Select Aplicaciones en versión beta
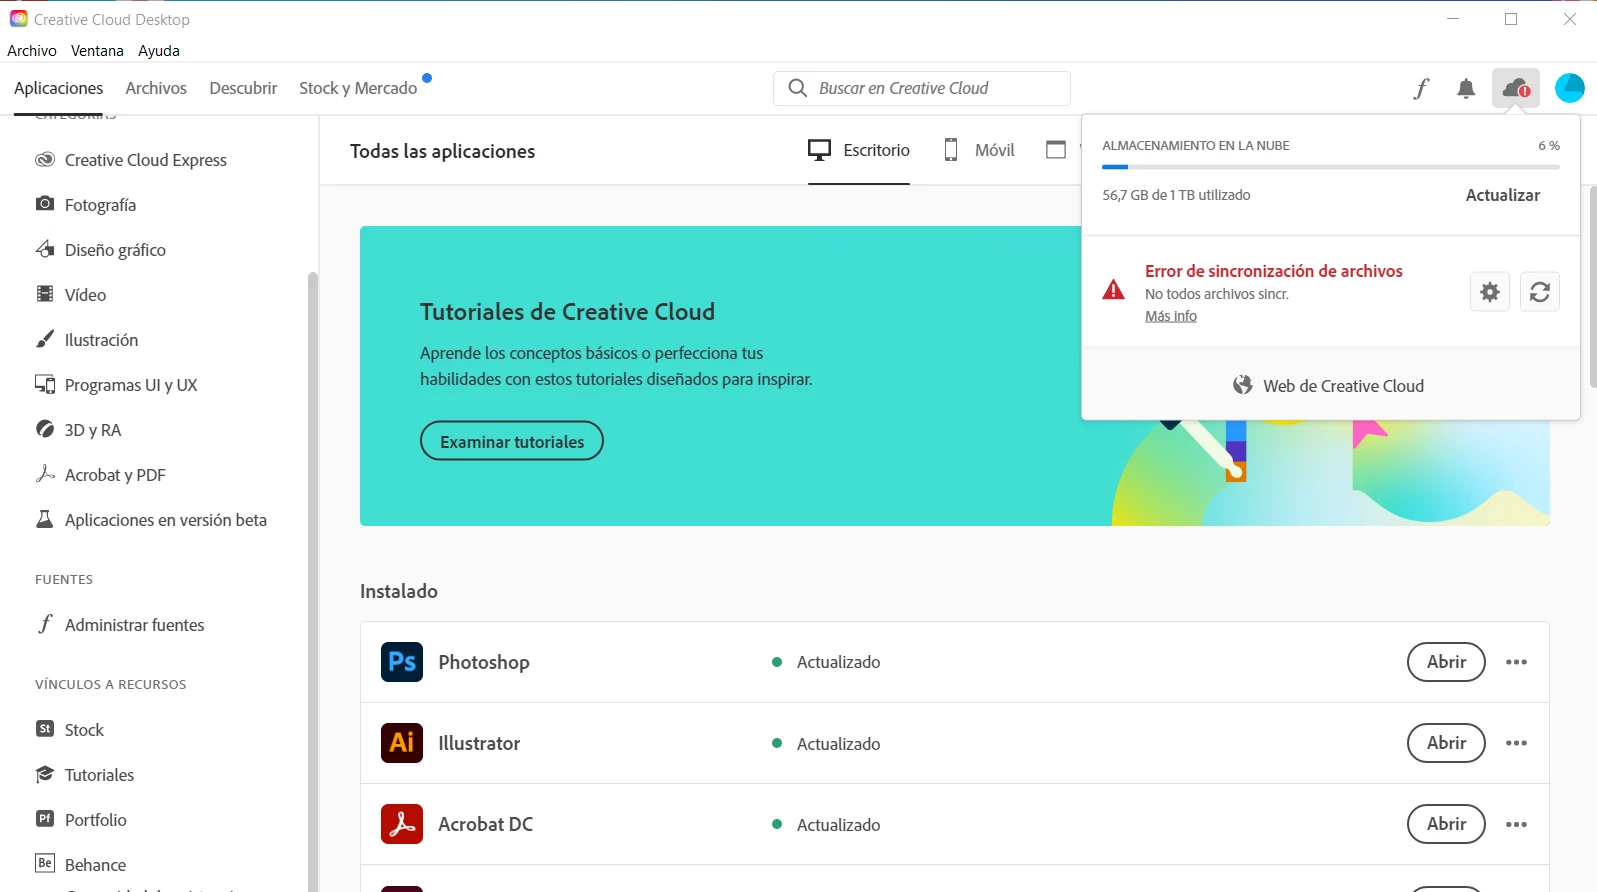This screenshot has height=892, width=1597. coord(151,520)
